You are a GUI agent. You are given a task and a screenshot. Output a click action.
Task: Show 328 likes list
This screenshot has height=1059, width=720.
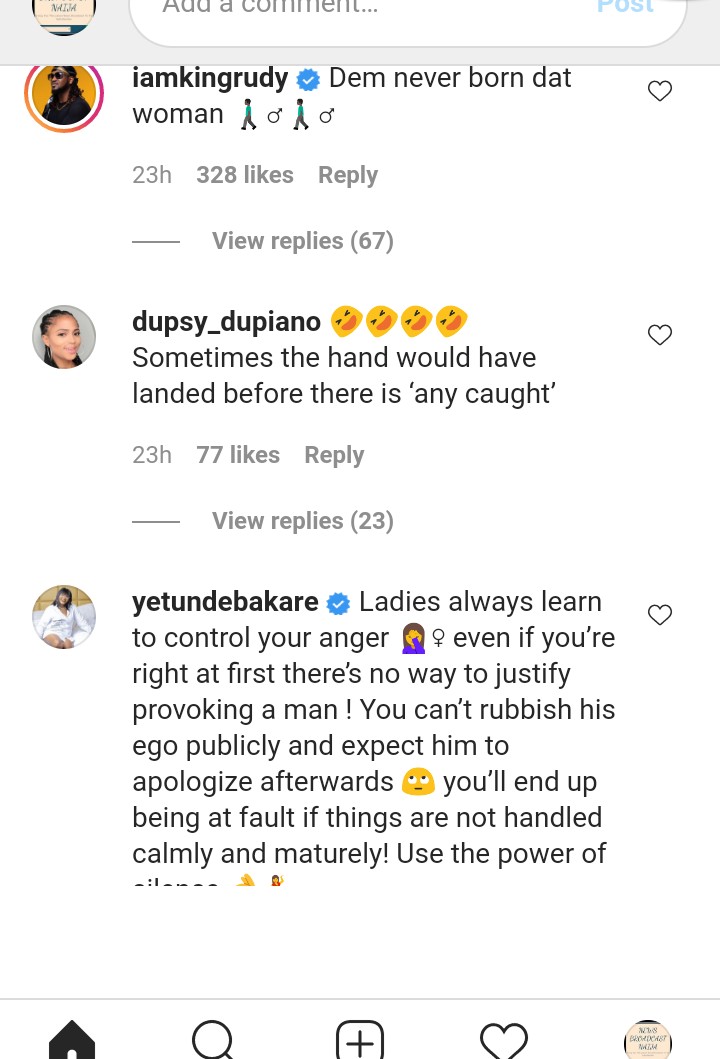[244, 175]
